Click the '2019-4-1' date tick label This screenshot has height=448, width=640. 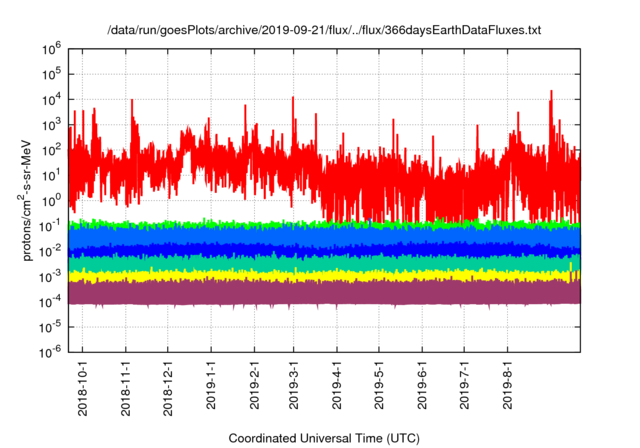click(336, 385)
